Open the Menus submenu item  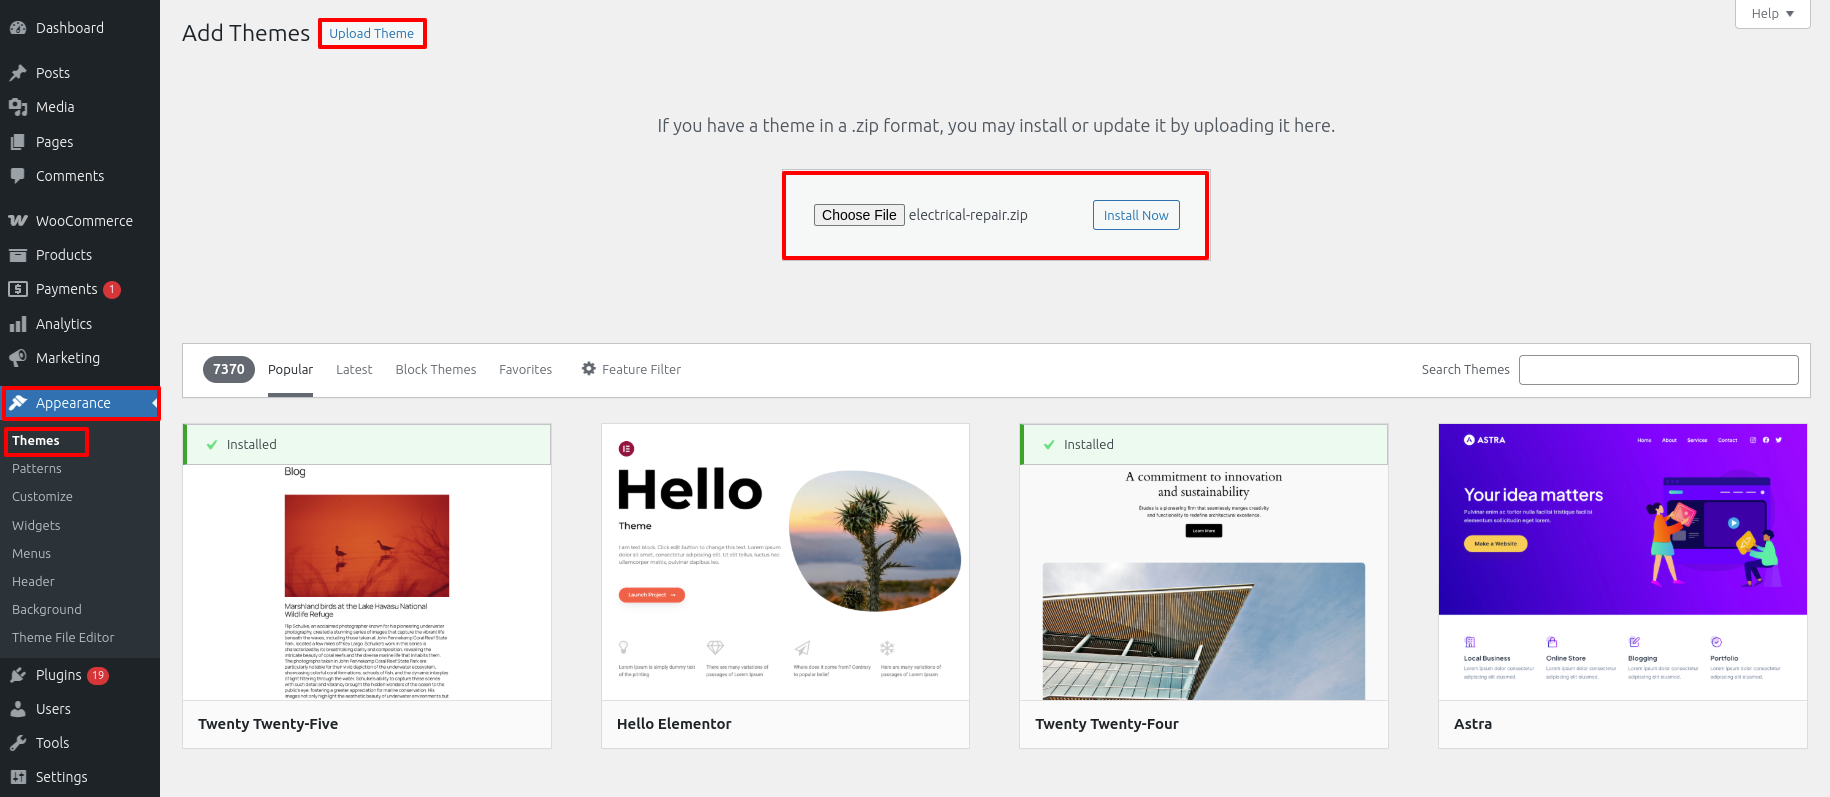click(x=31, y=553)
